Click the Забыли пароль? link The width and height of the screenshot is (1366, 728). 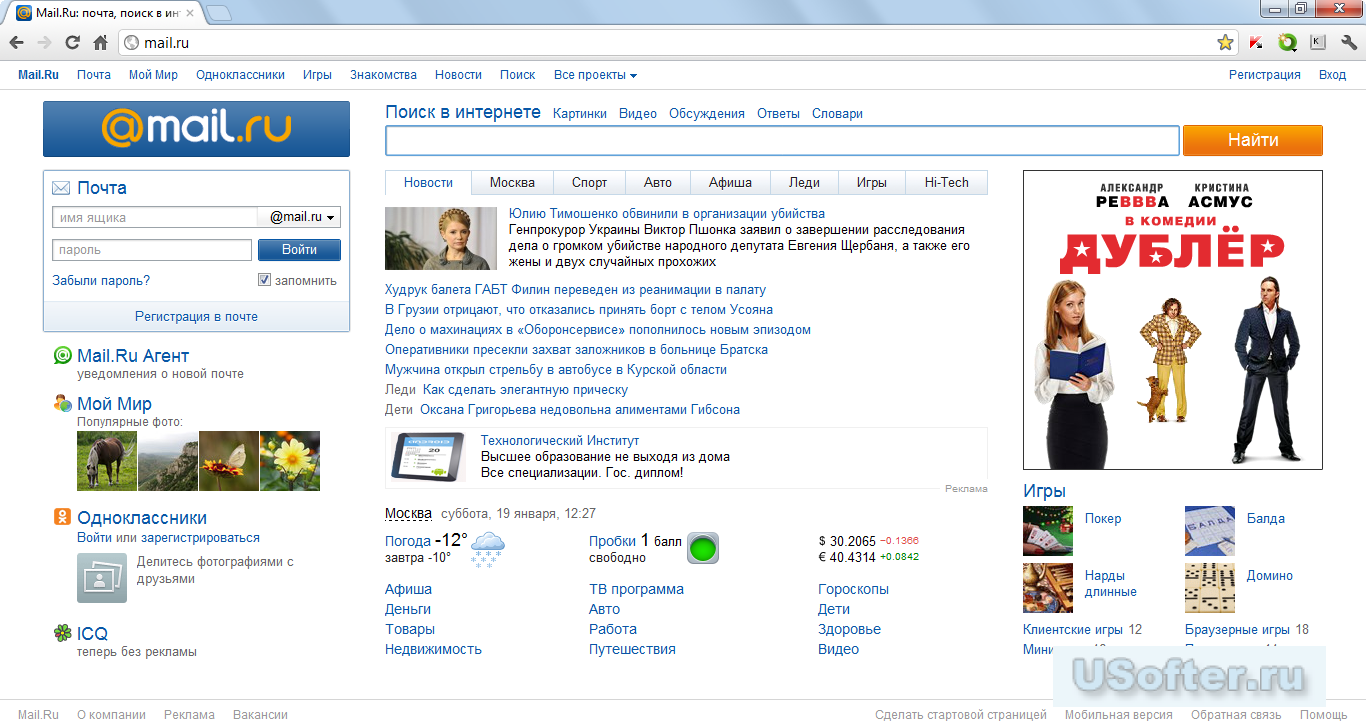(101, 281)
